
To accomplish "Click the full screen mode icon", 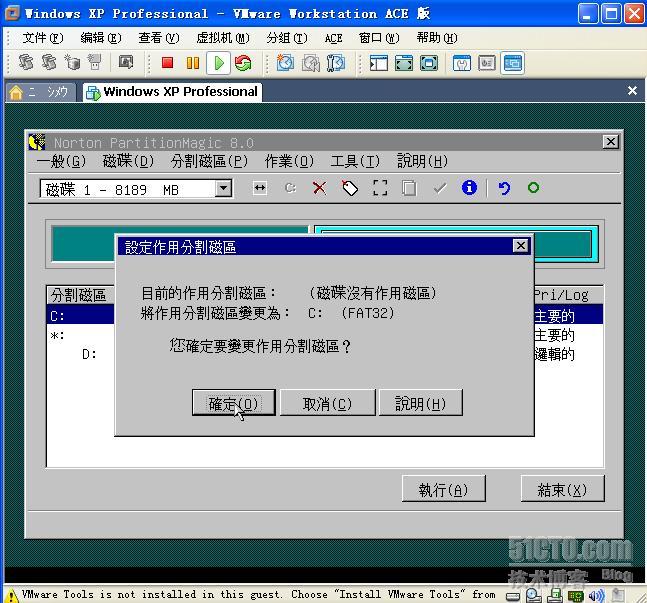I will (x=429, y=63).
